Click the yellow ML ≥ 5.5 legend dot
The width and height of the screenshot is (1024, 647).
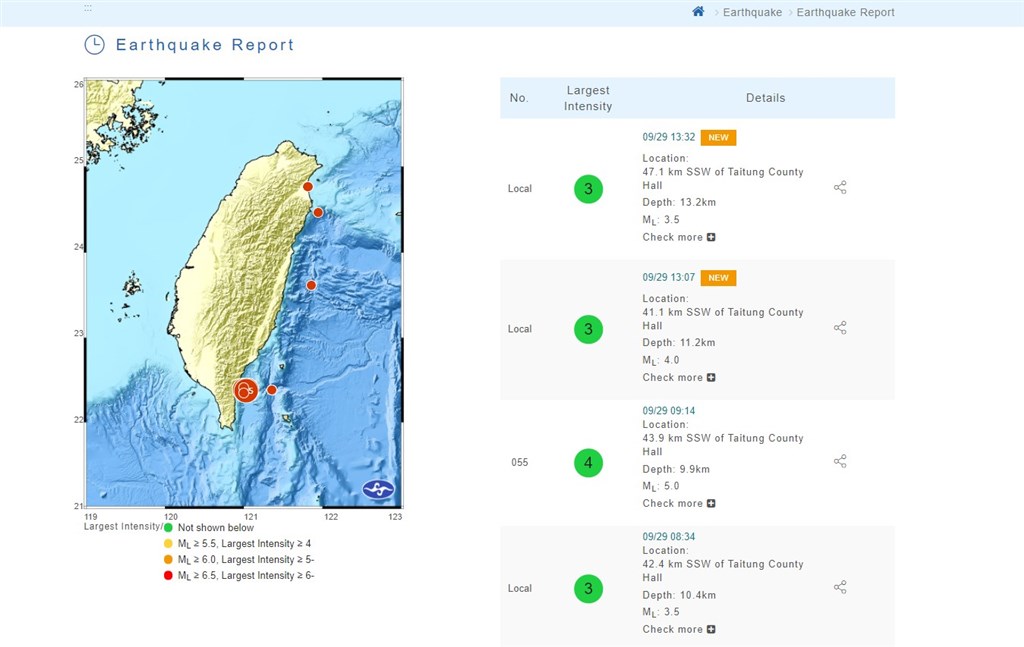point(168,543)
